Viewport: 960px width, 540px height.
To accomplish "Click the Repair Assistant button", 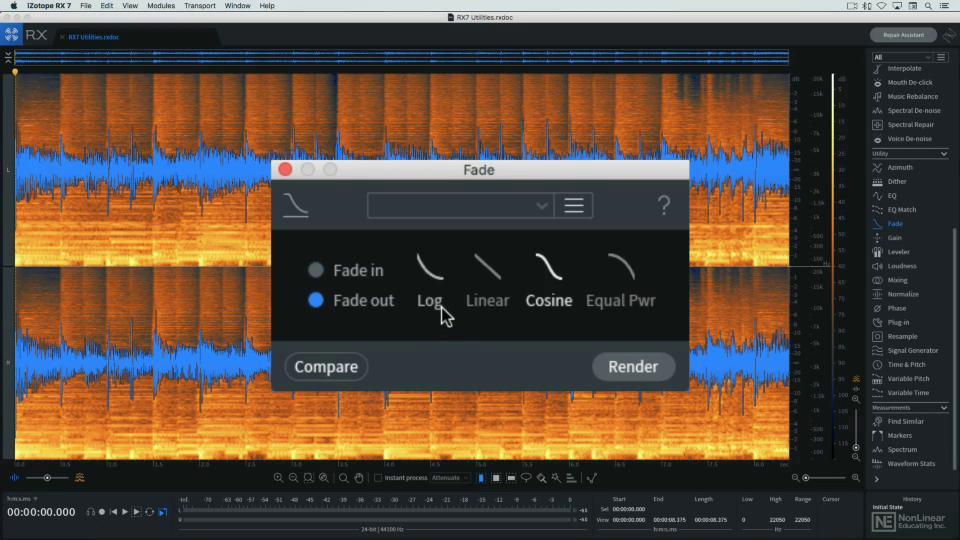I will [904, 35].
